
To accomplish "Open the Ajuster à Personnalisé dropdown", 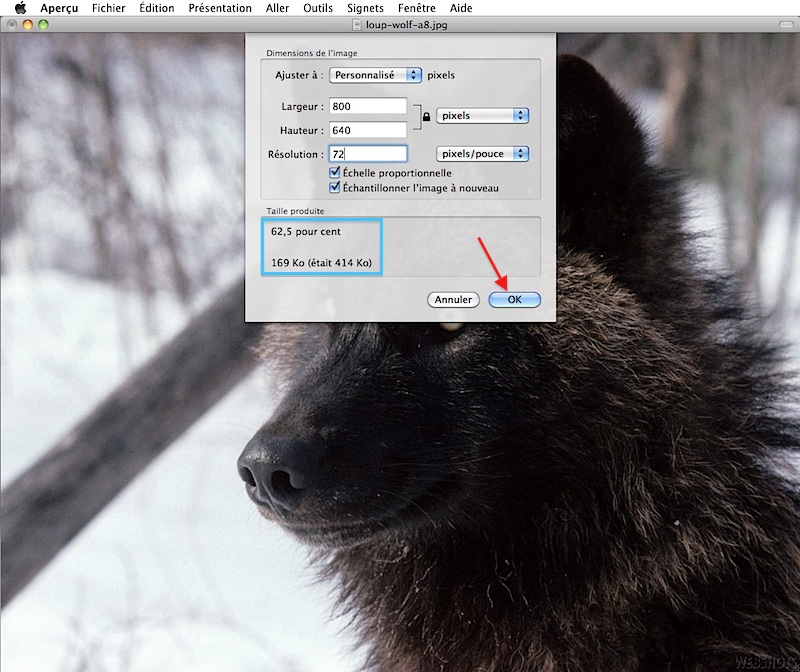I will click(375, 75).
